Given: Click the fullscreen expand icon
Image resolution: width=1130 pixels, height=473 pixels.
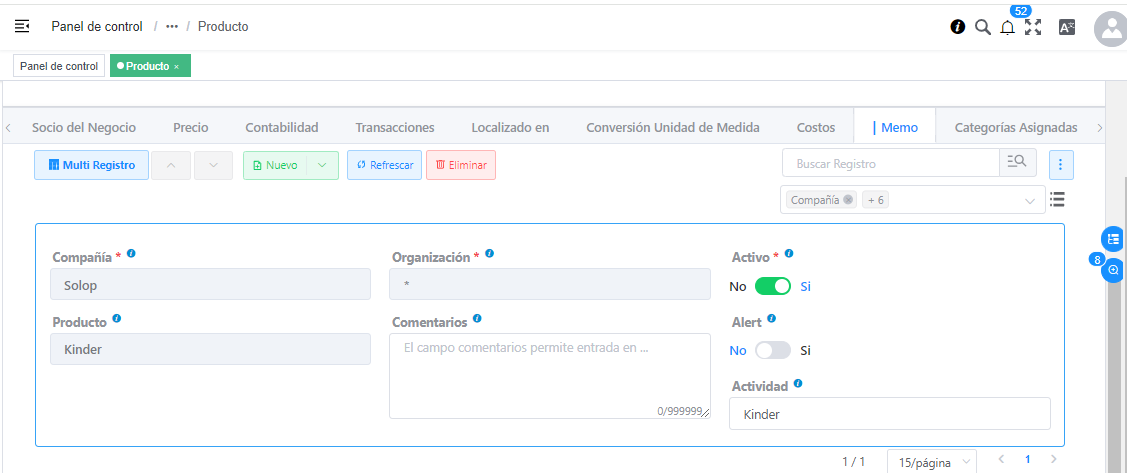Looking at the screenshot, I should pos(1033,27).
